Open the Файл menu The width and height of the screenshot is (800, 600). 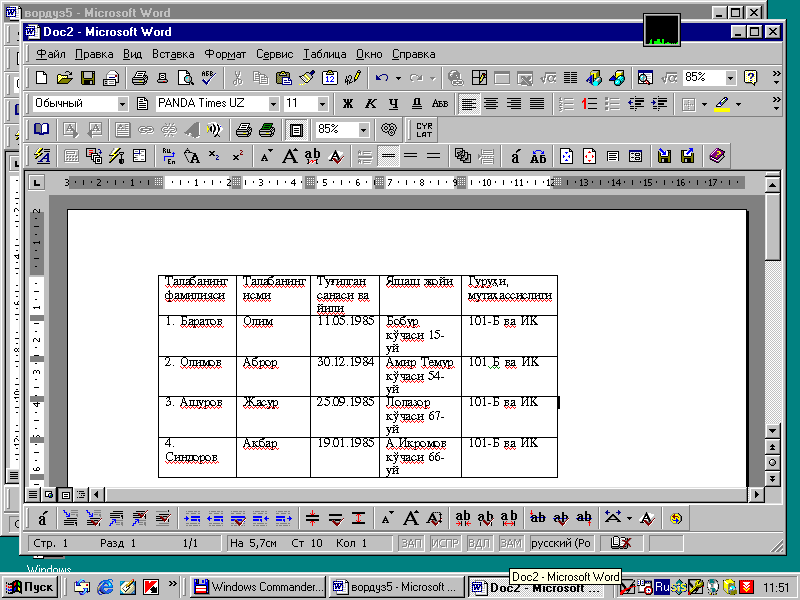pos(51,54)
